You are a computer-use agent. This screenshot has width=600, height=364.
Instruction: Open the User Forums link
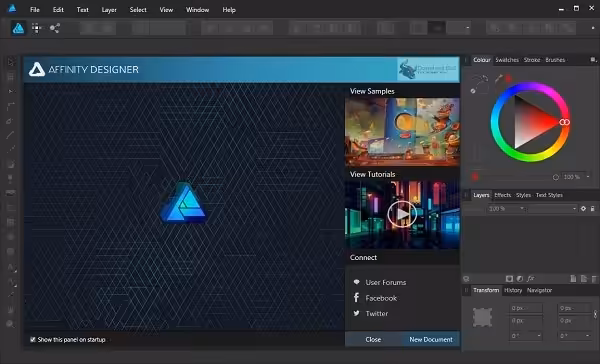386,282
